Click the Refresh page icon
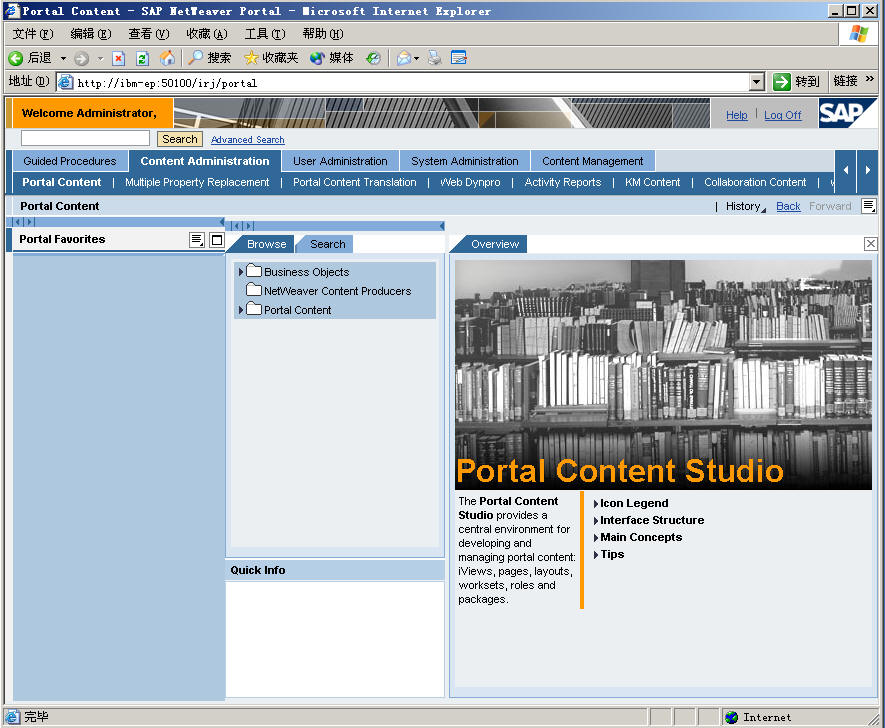The height and width of the screenshot is (728, 885). point(143,58)
